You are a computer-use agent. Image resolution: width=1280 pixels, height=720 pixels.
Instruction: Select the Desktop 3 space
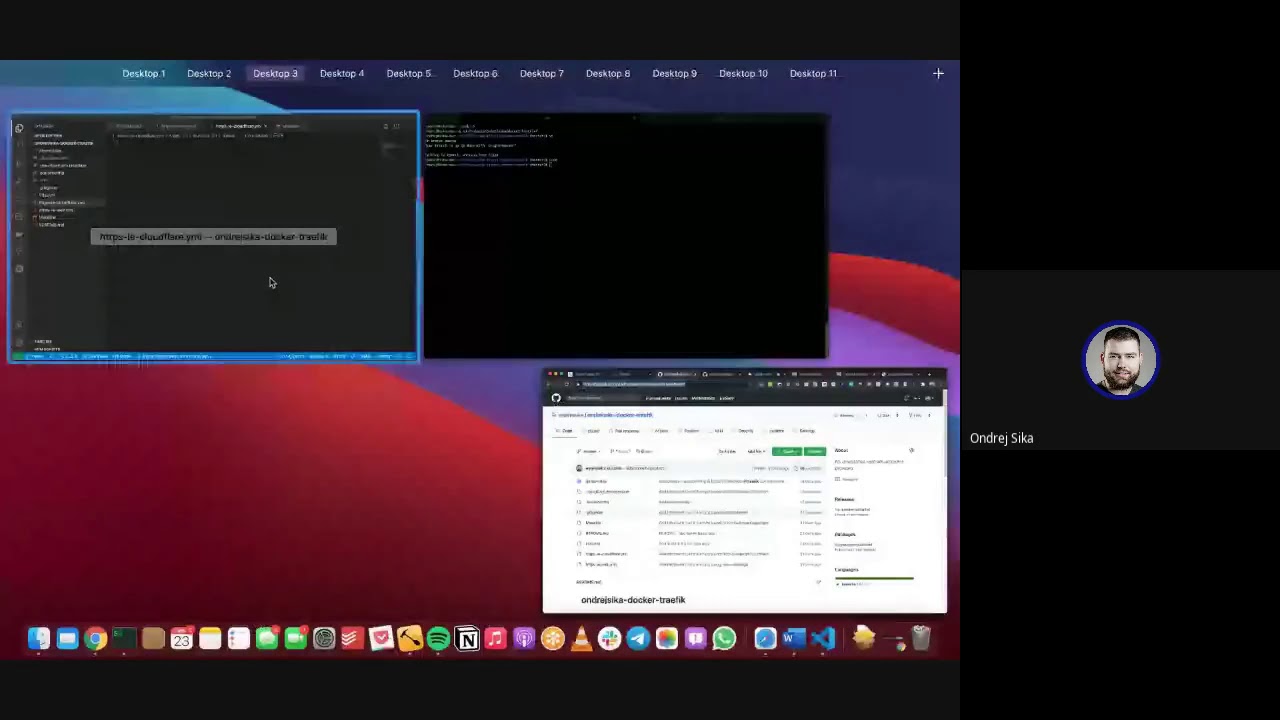pos(275,73)
